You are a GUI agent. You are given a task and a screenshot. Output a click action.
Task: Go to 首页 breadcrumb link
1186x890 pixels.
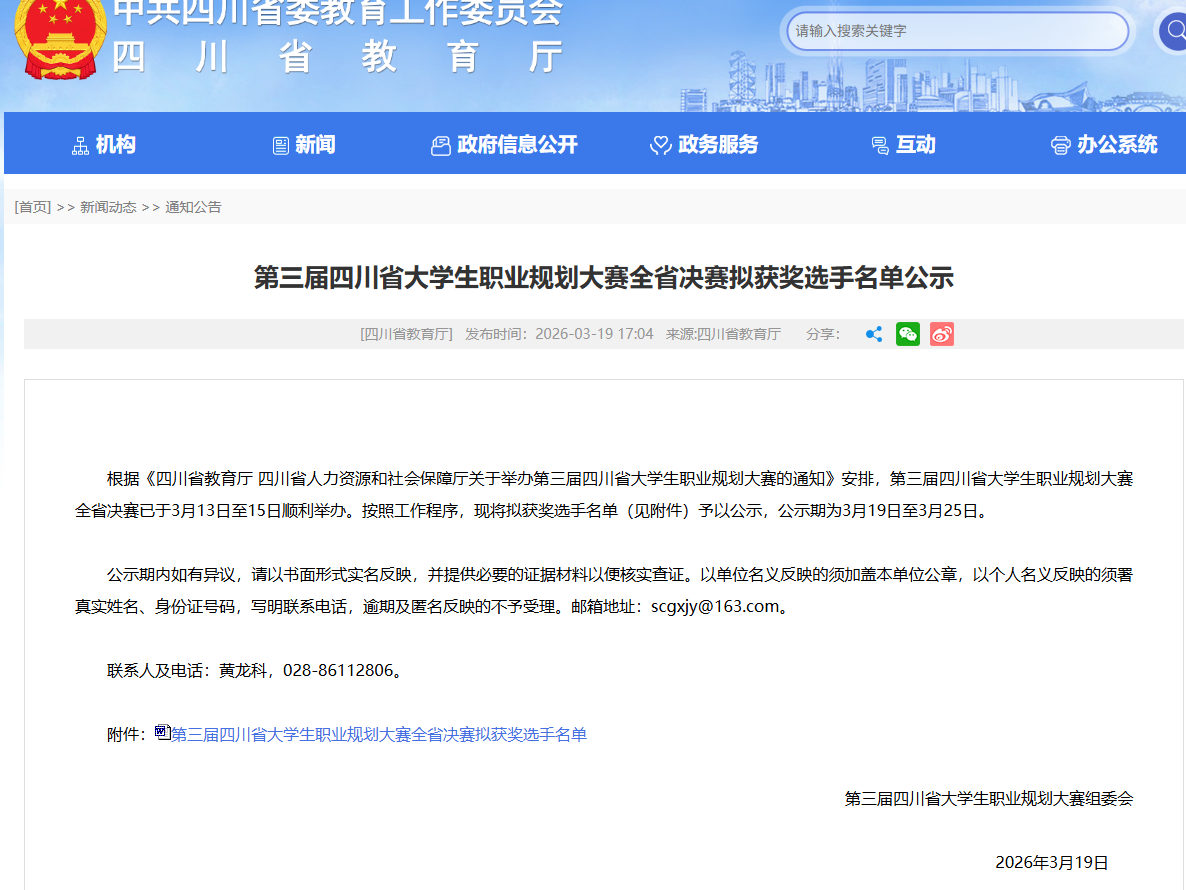point(33,207)
